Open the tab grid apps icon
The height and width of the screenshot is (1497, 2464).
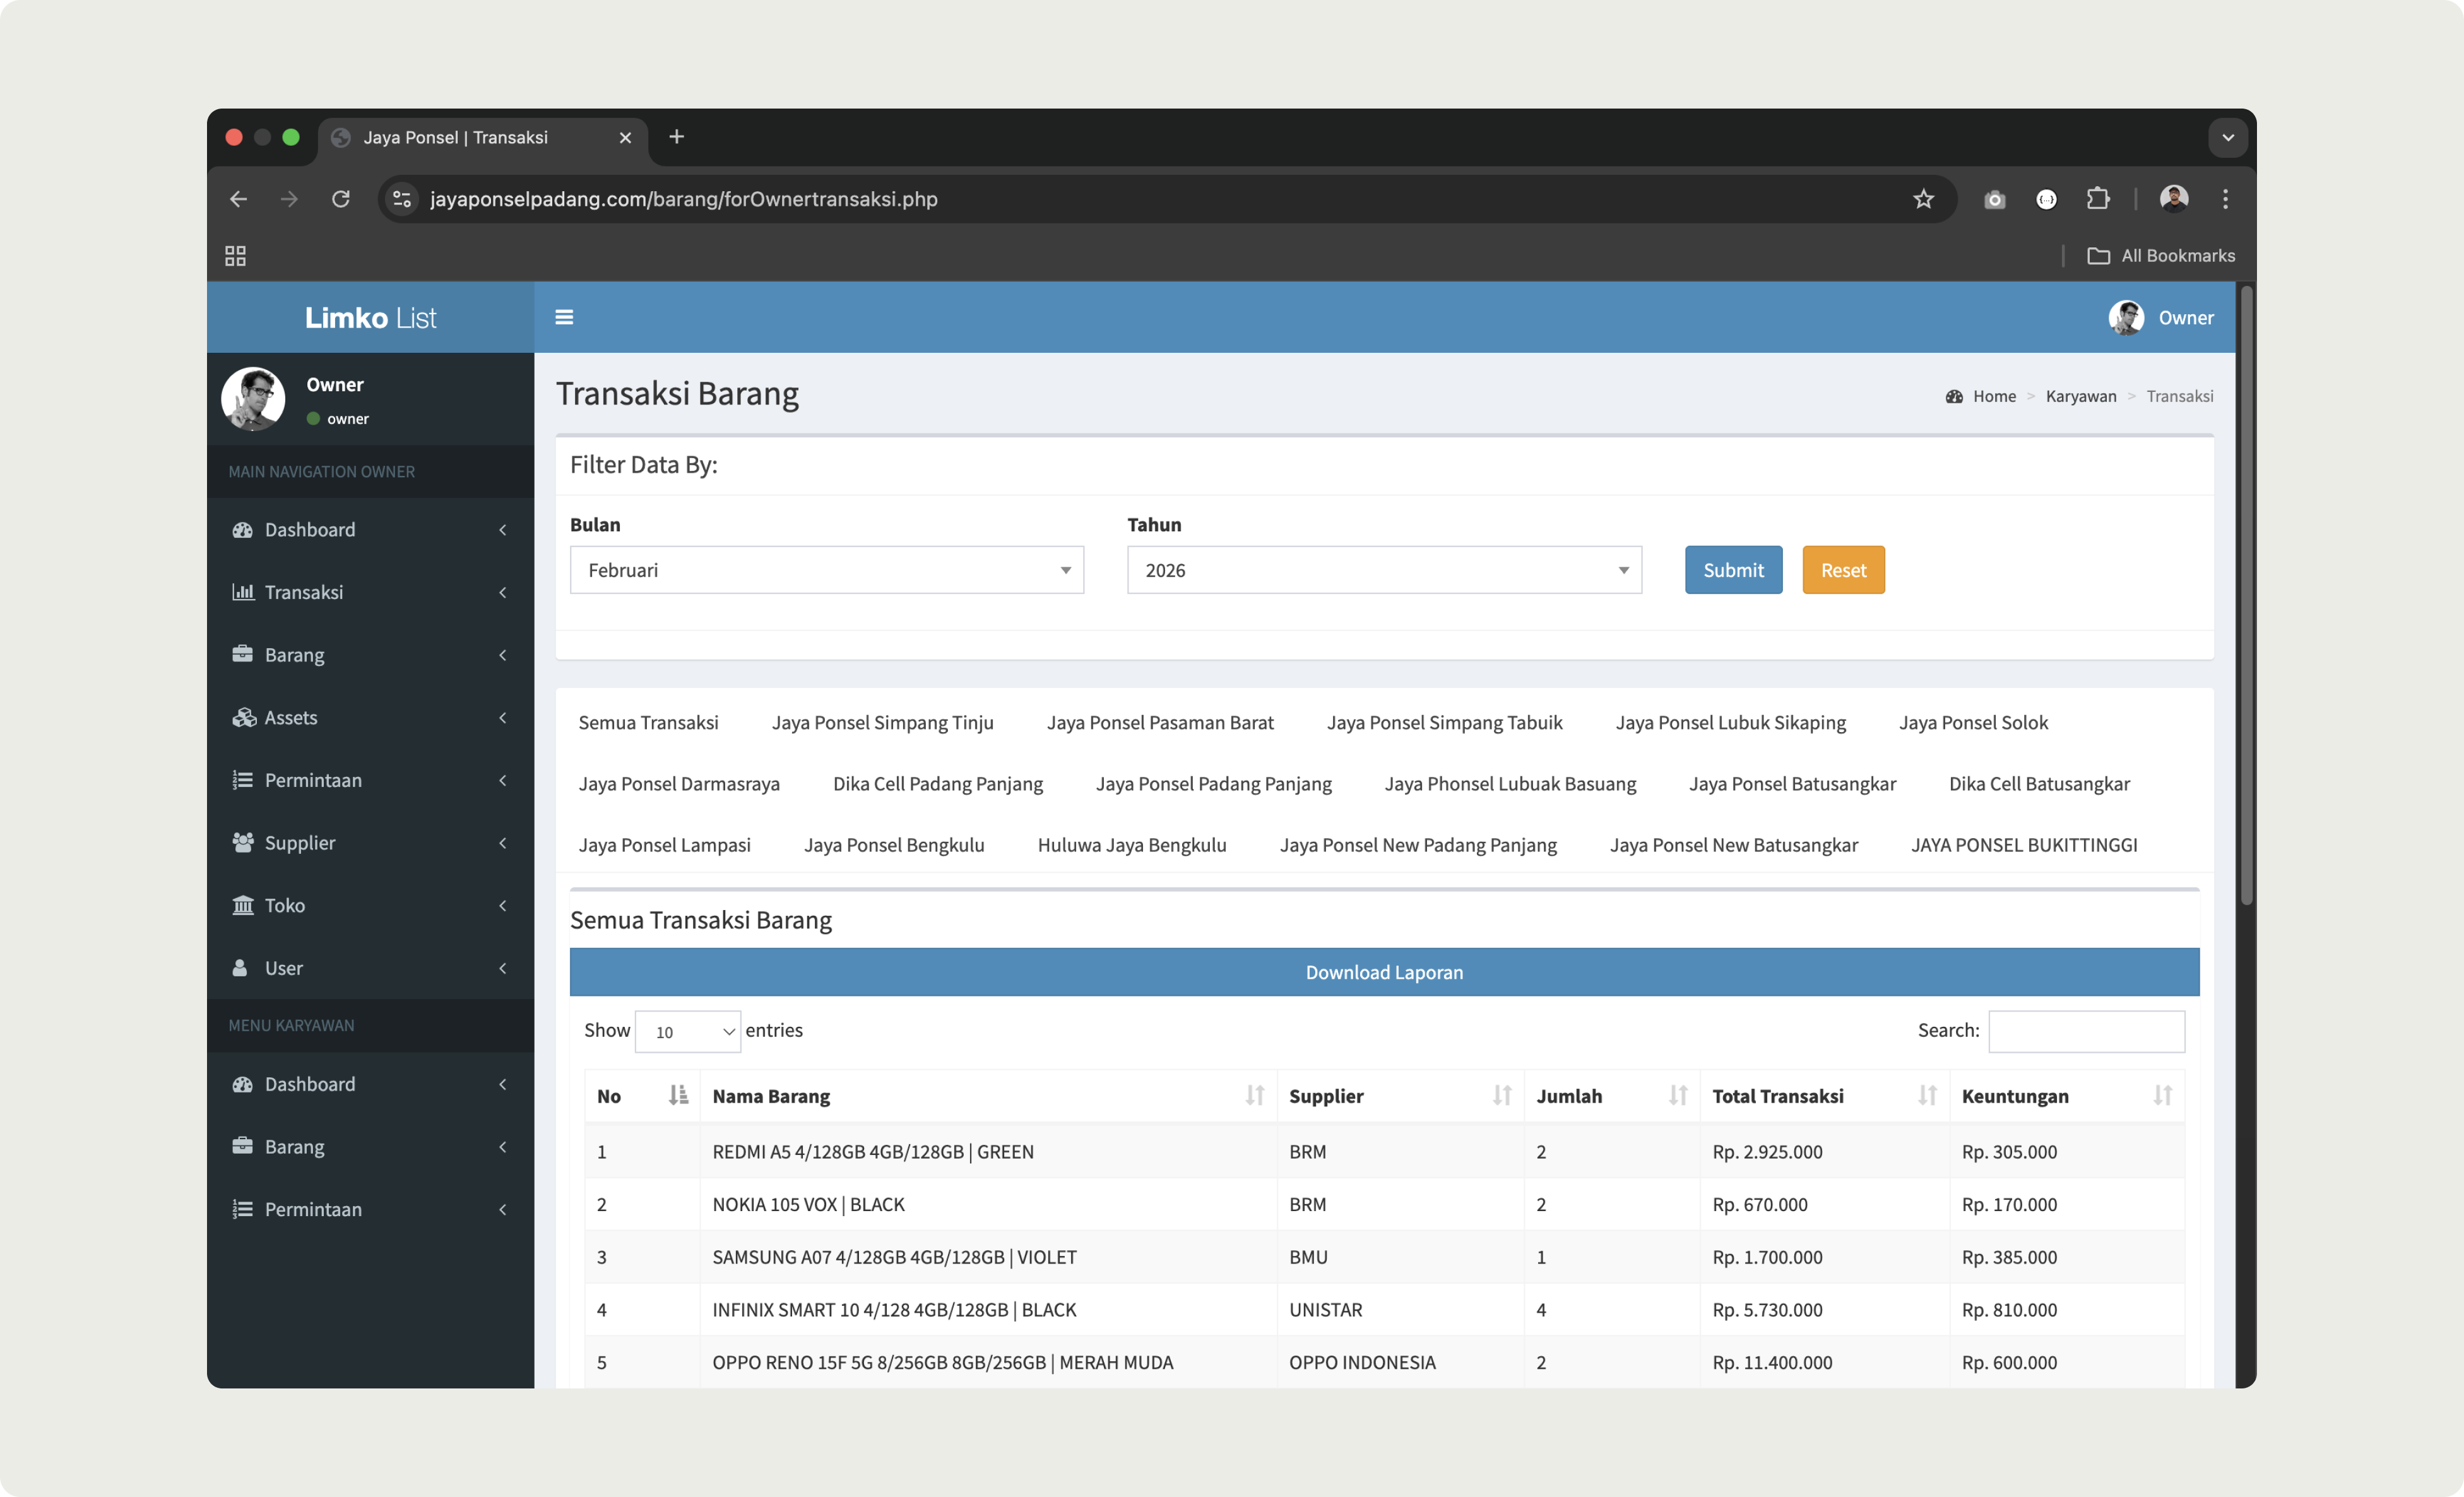click(235, 256)
